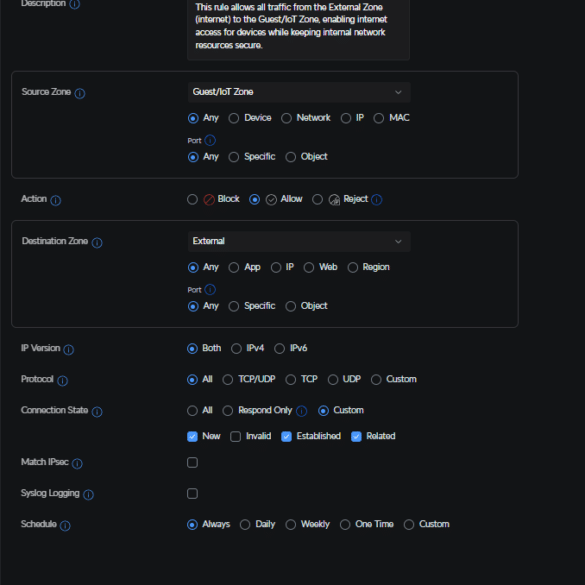Click the Schedule info icon

[65, 525]
